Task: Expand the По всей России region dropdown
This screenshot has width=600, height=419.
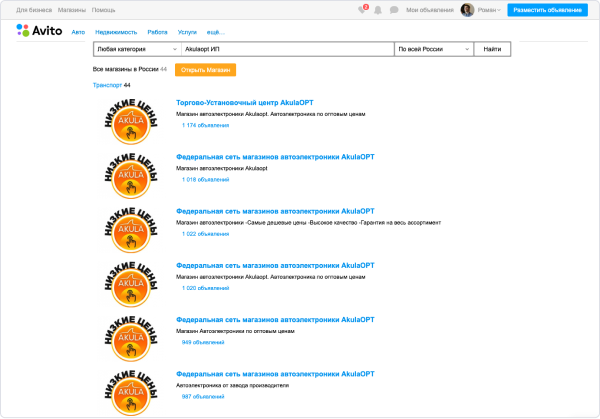Action: (x=431, y=48)
